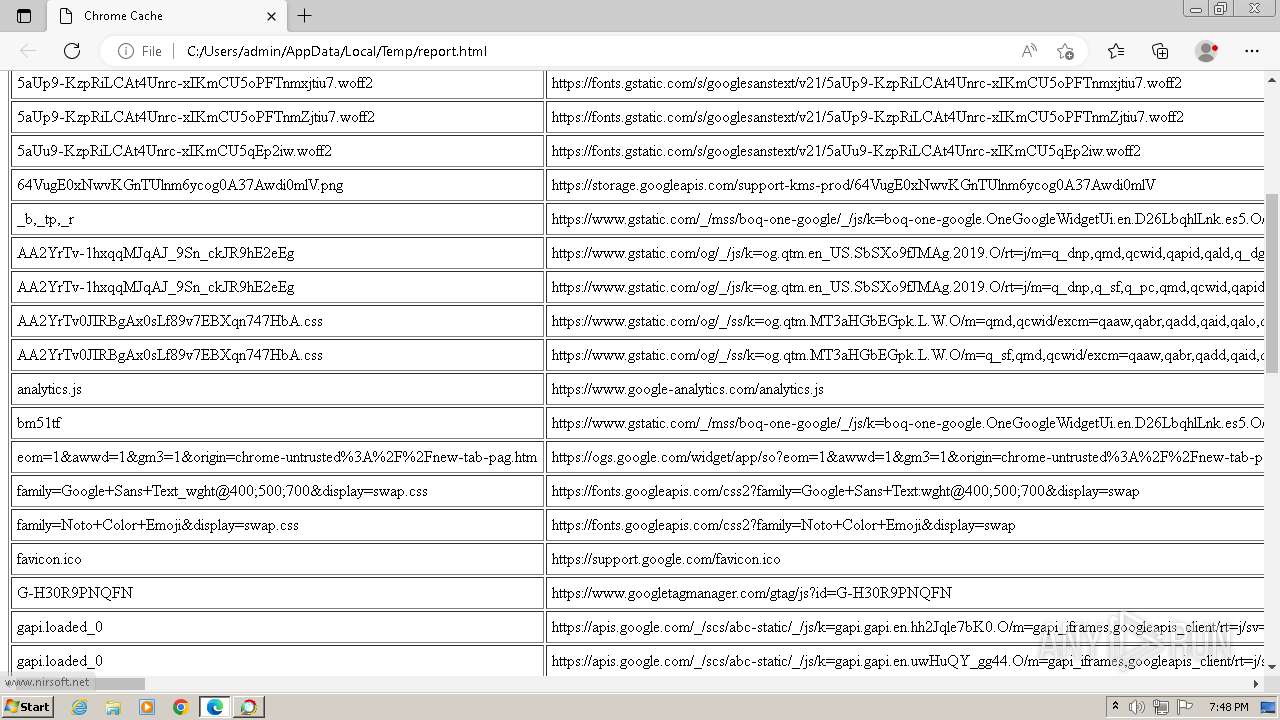Select the G-H30R9PNQFN filename cell

tap(278, 593)
